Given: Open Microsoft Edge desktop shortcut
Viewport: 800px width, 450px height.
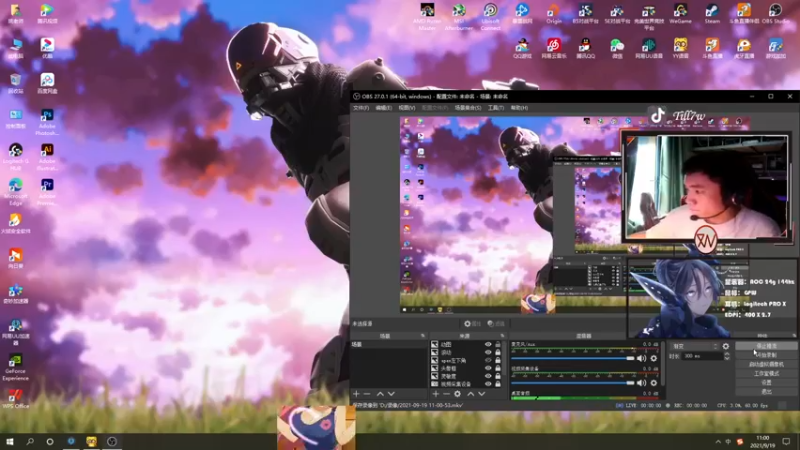Looking at the screenshot, I should click(x=15, y=192).
